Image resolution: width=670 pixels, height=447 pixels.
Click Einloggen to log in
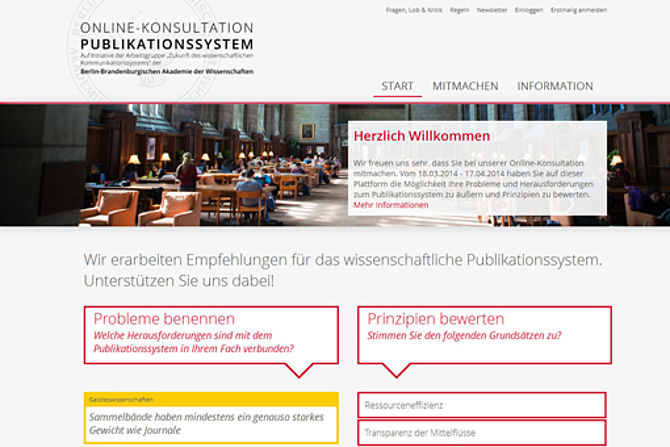[530, 10]
